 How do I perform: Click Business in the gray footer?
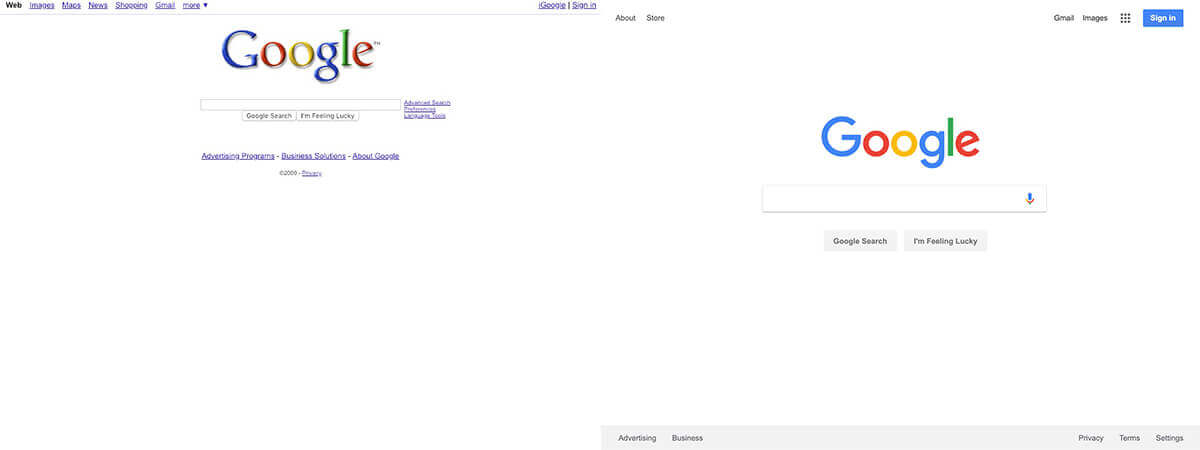[687, 438]
